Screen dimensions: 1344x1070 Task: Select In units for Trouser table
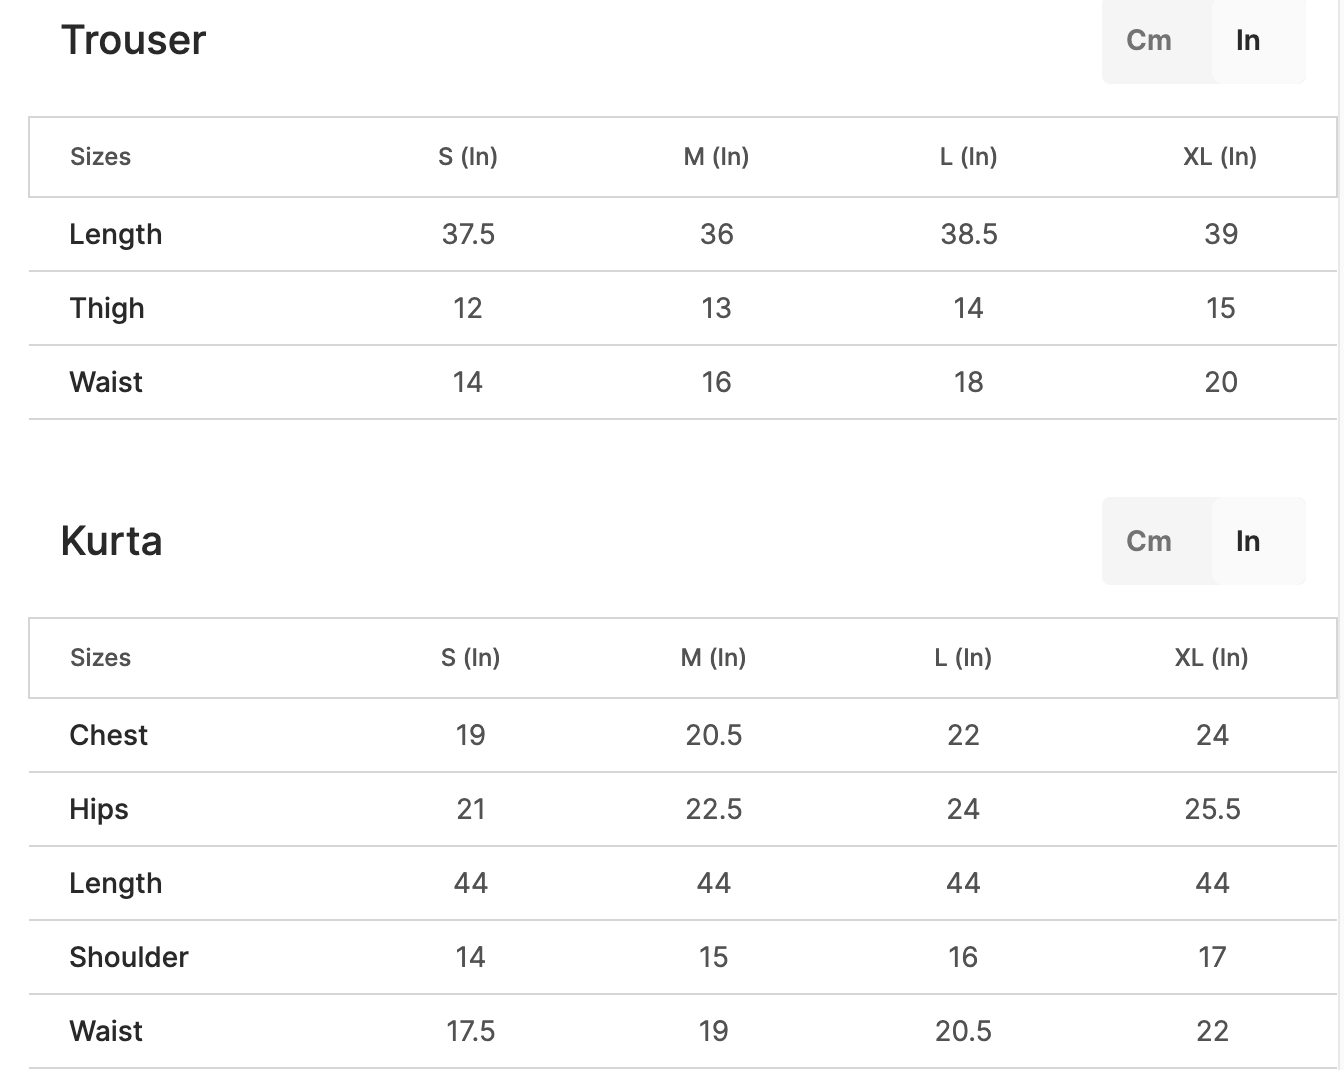(1247, 41)
